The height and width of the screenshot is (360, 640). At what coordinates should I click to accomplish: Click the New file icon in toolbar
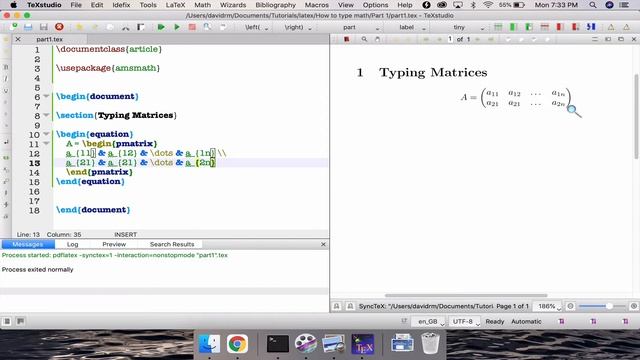[x=13, y=27]
